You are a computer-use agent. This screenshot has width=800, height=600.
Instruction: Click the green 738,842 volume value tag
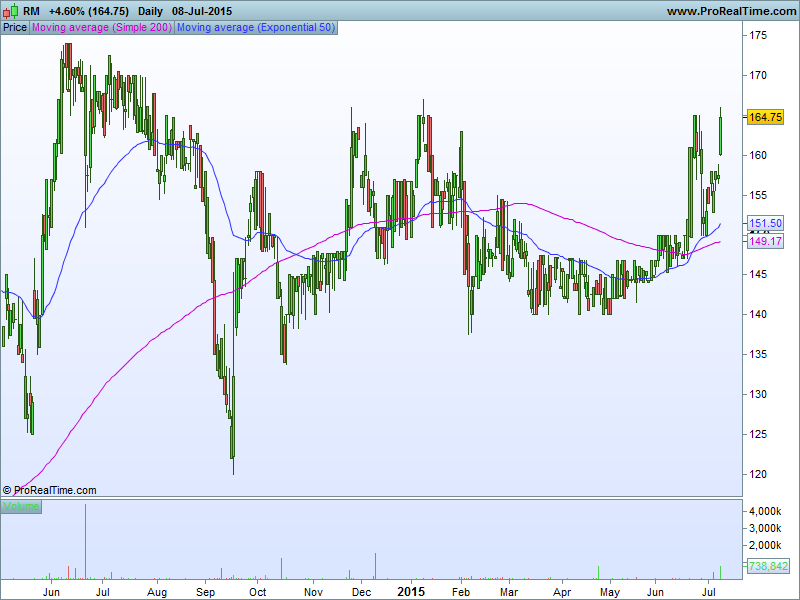[x=768, y=567]
